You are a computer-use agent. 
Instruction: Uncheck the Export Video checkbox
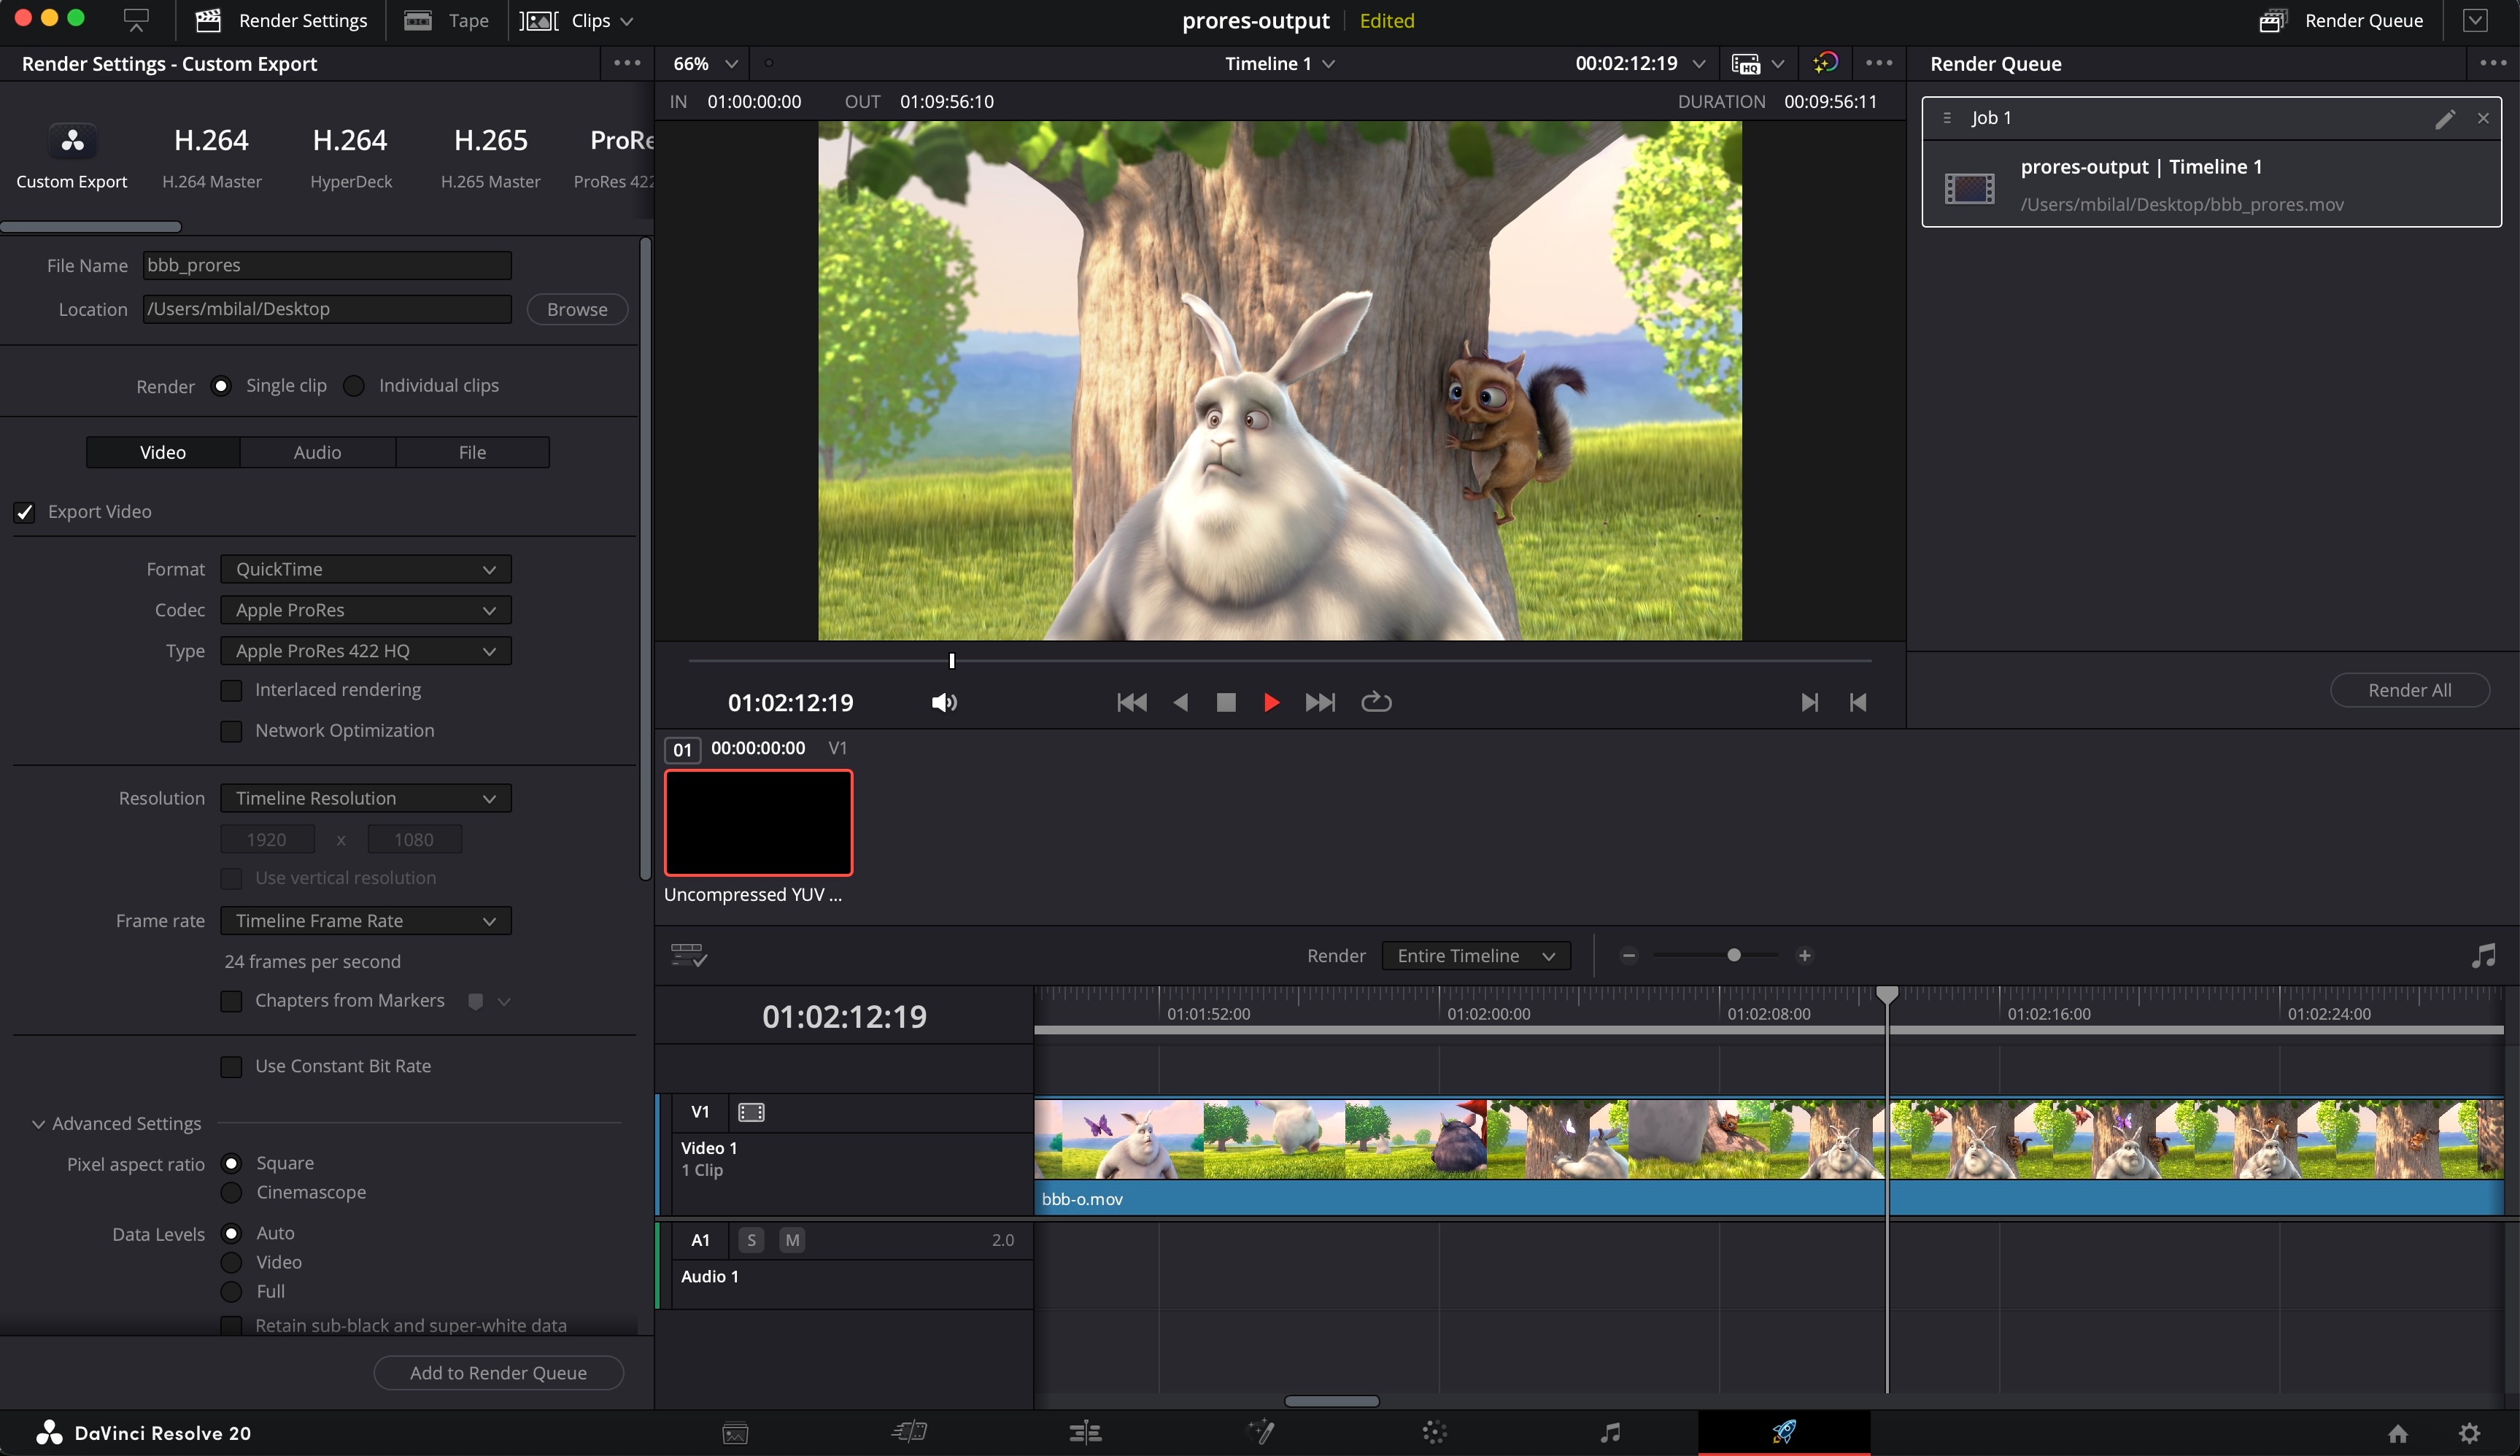25,512
